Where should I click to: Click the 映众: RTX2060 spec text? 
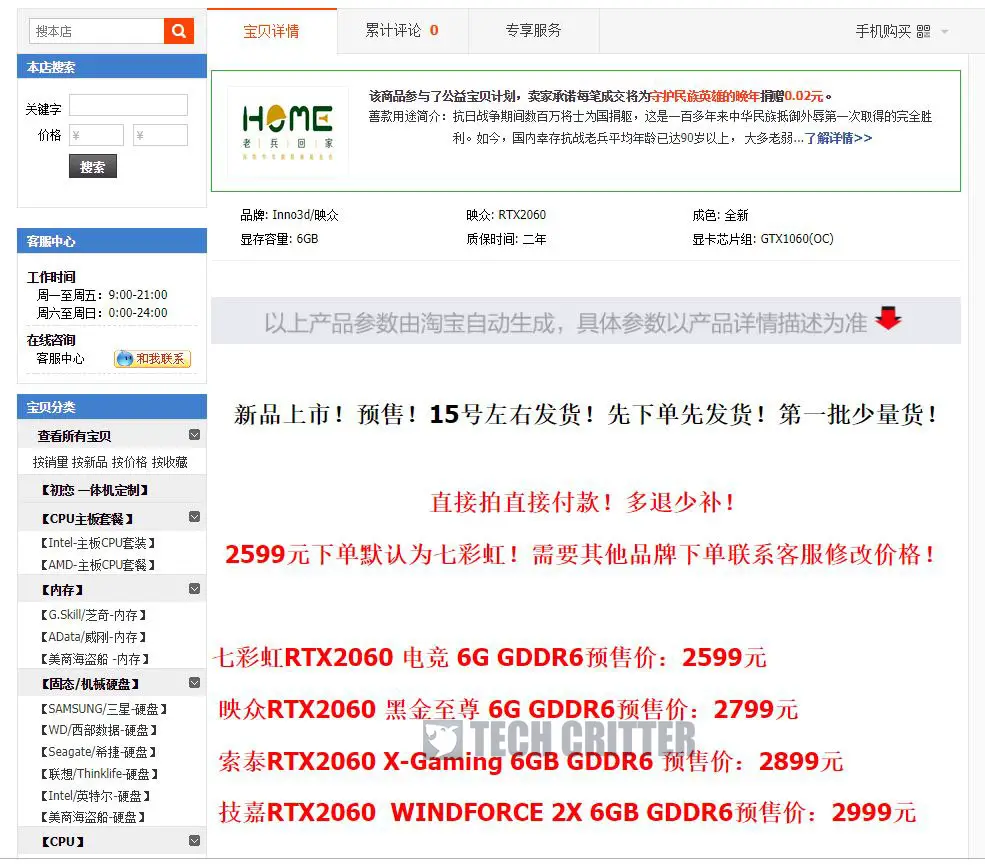(506, 215)
